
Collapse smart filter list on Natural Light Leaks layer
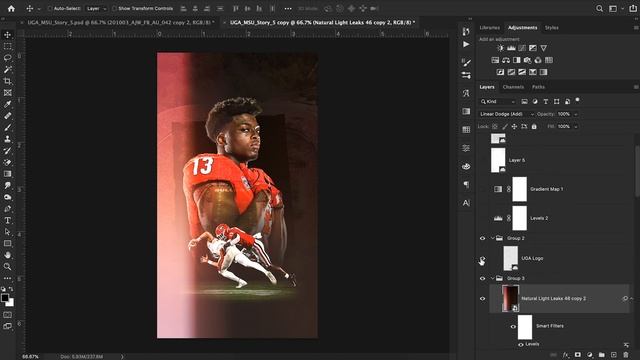click(631, 298)
